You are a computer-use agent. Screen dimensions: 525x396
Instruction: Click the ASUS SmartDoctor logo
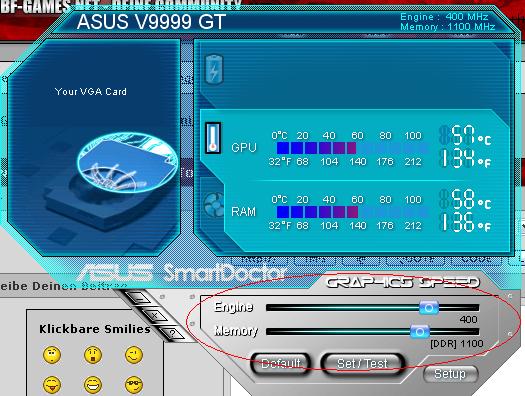181,273
